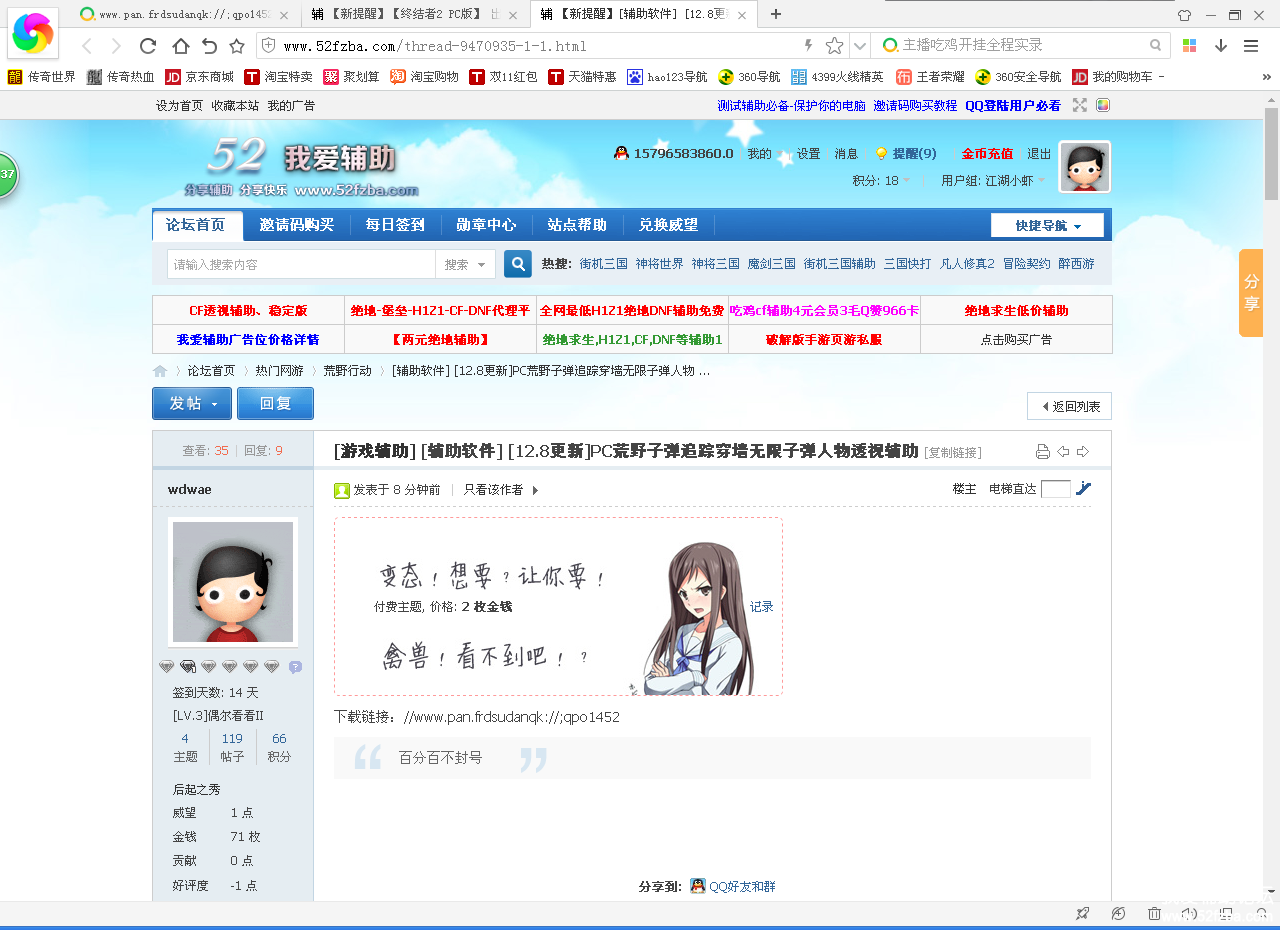Open the 提醒(9) notifications link
The image size is (1280, 930).
click(914, 154)
